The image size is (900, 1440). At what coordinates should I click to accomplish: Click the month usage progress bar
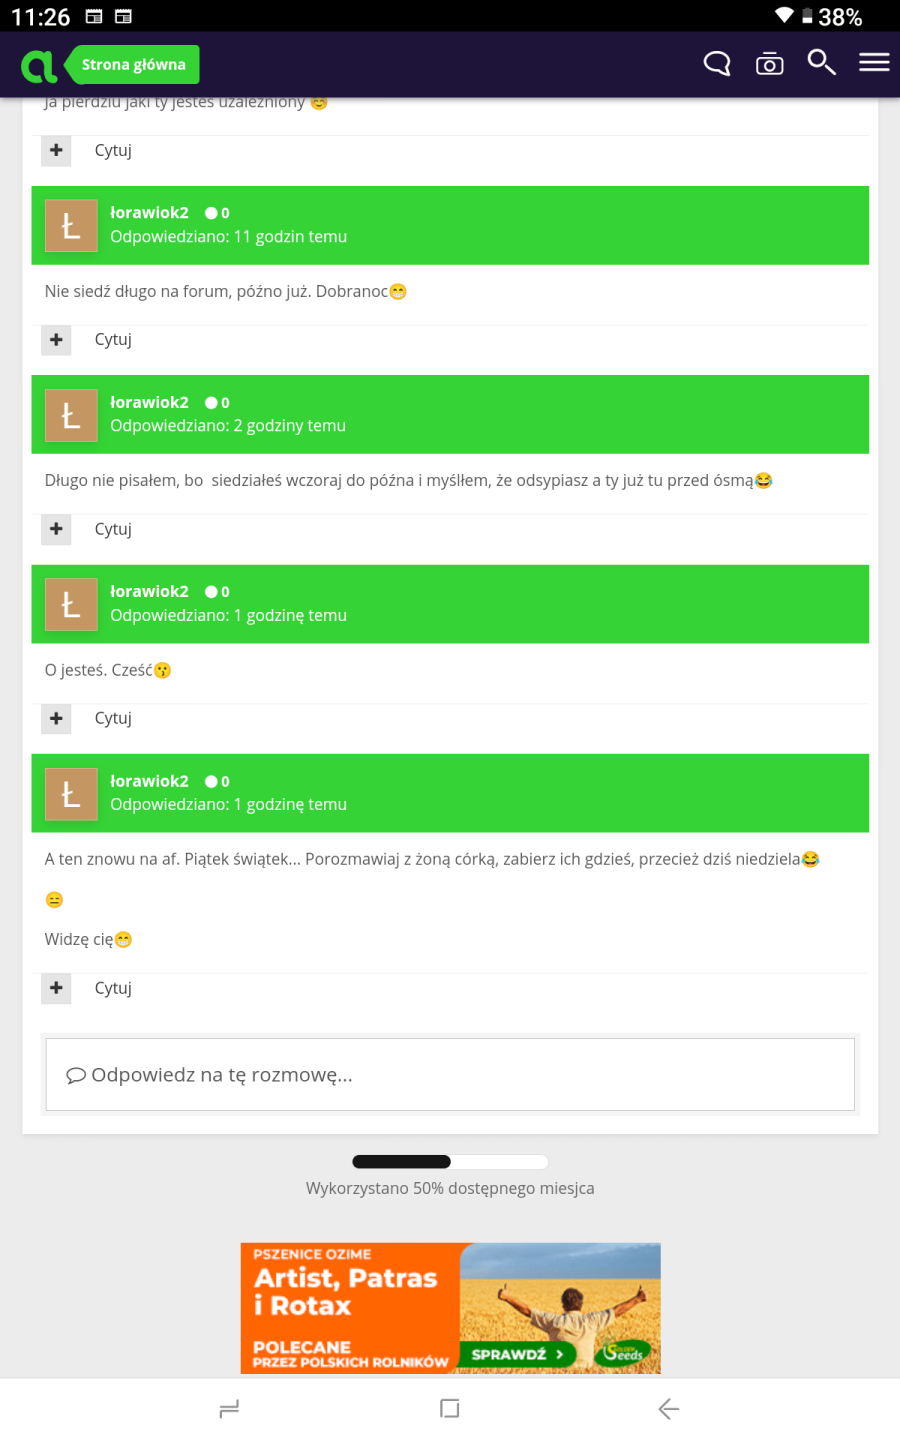(450, 1162)
